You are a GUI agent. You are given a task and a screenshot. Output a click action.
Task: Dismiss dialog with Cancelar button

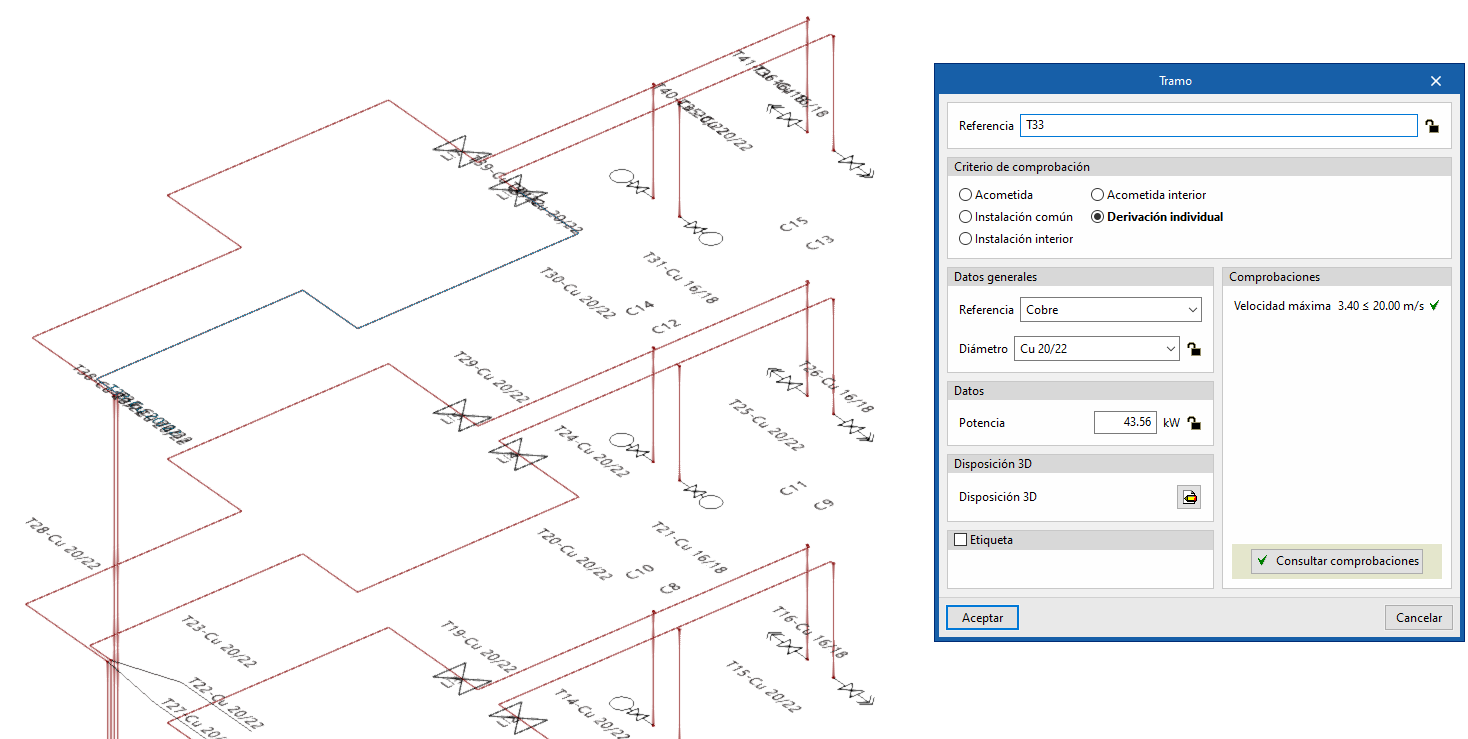[1419, 618]
